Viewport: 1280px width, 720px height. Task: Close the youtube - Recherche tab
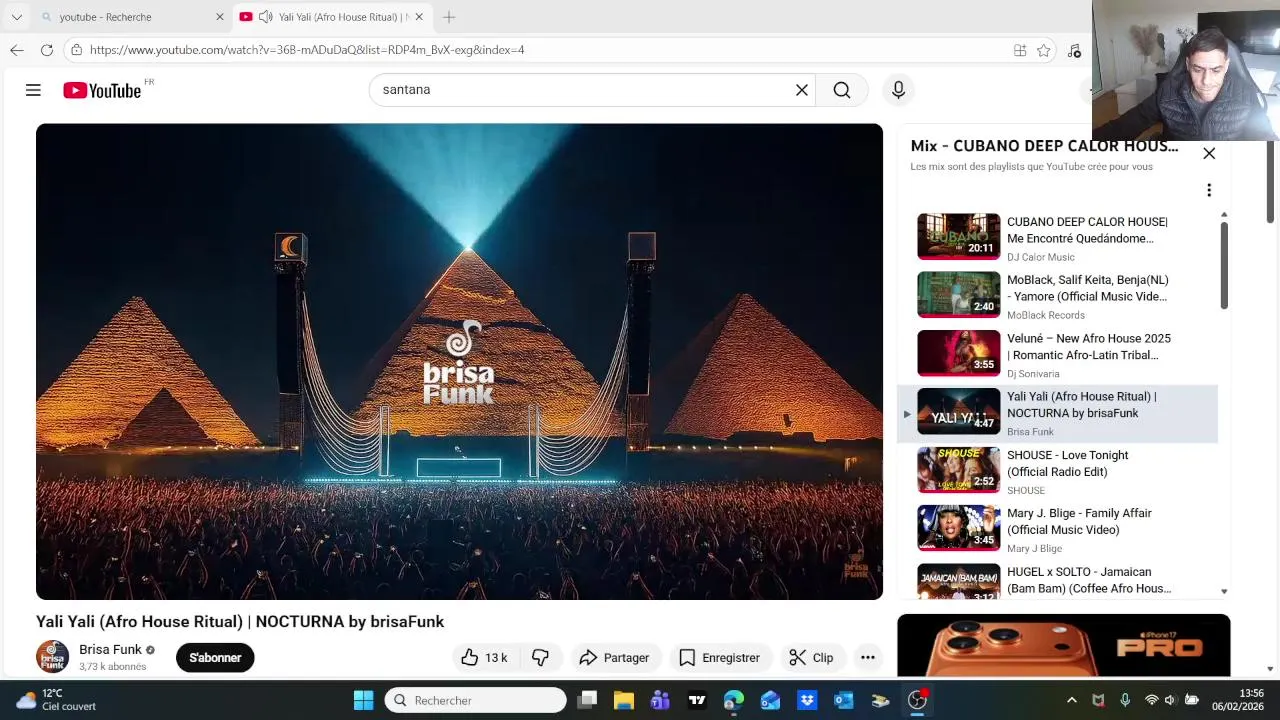220,17
